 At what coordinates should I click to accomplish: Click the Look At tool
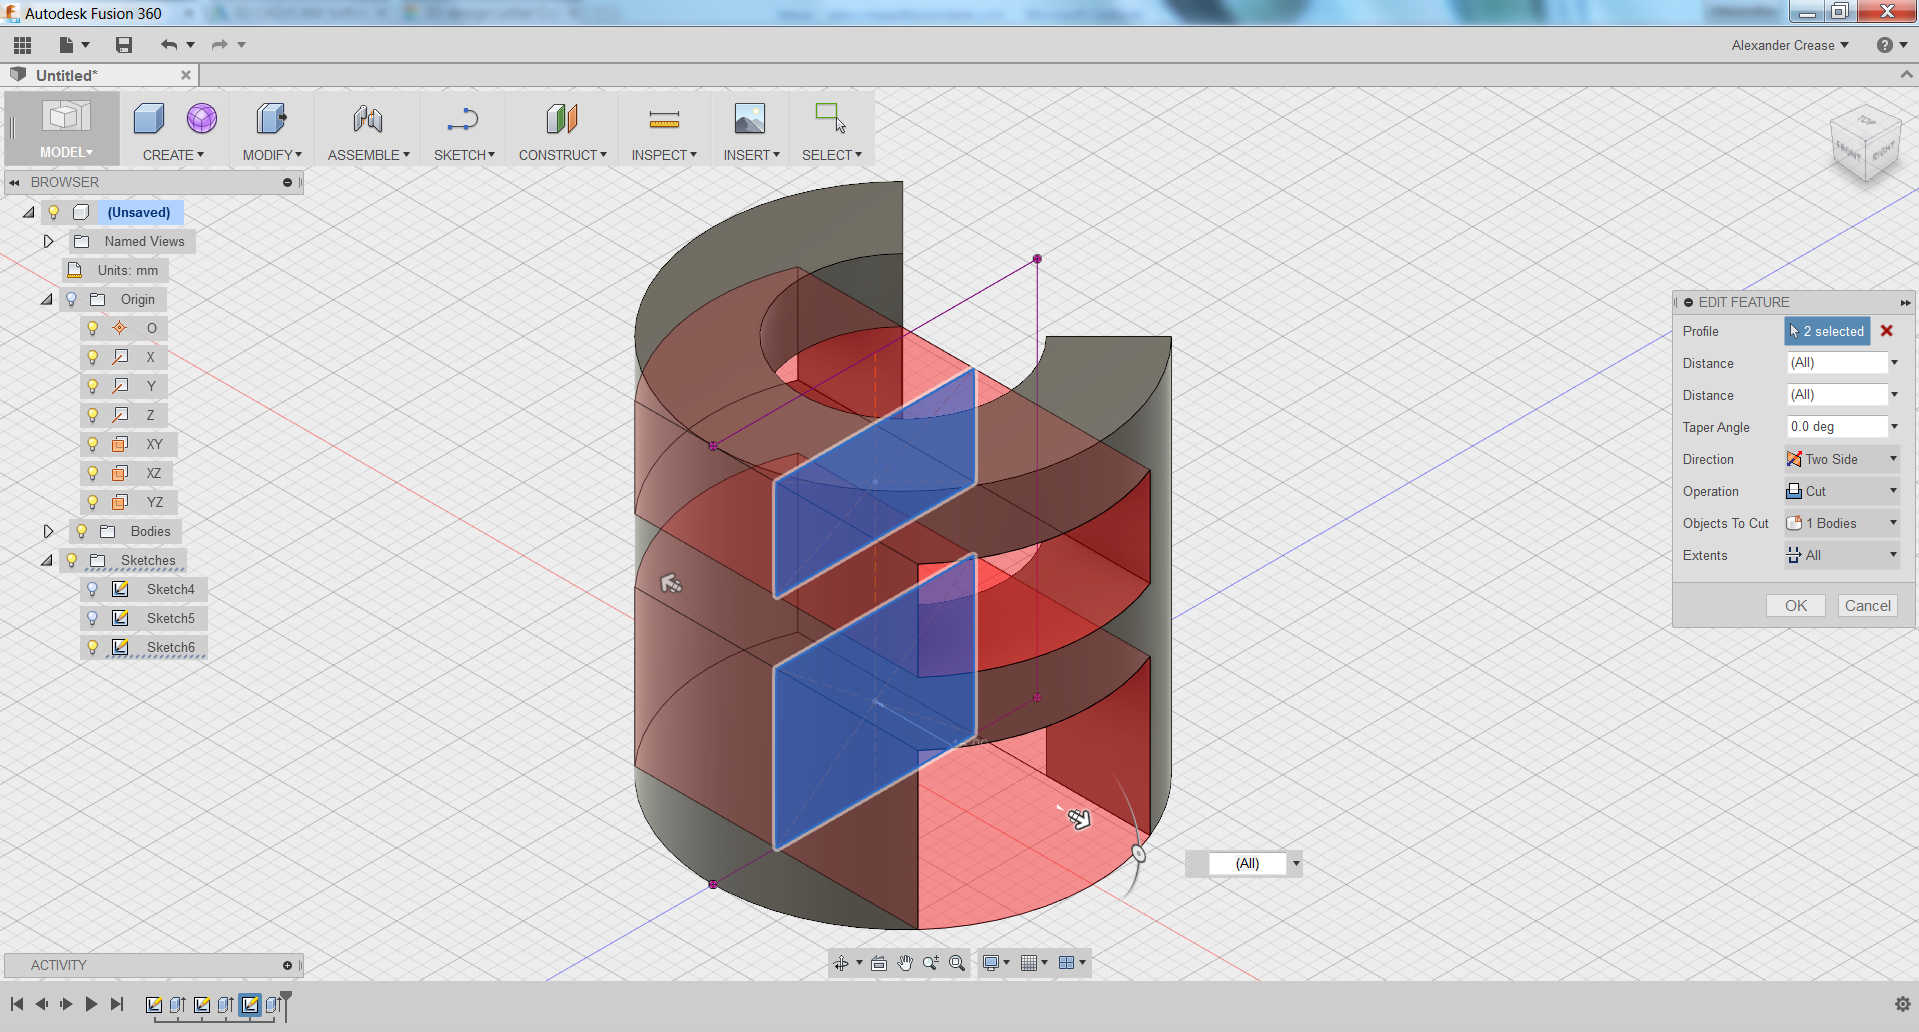(879, 963)
